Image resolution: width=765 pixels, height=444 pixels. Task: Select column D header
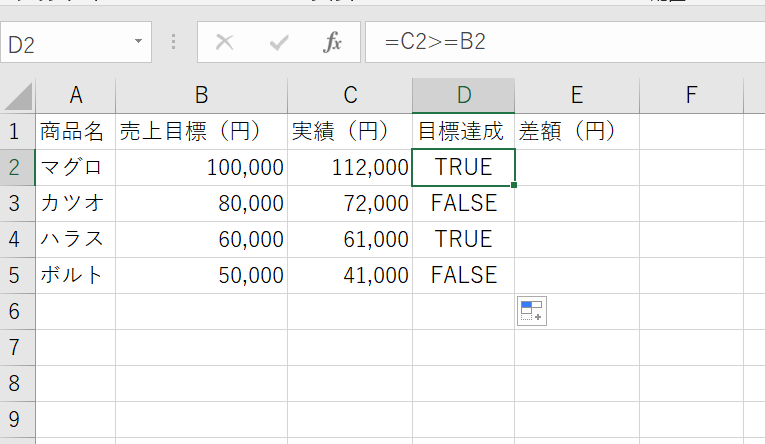point(463,95)
